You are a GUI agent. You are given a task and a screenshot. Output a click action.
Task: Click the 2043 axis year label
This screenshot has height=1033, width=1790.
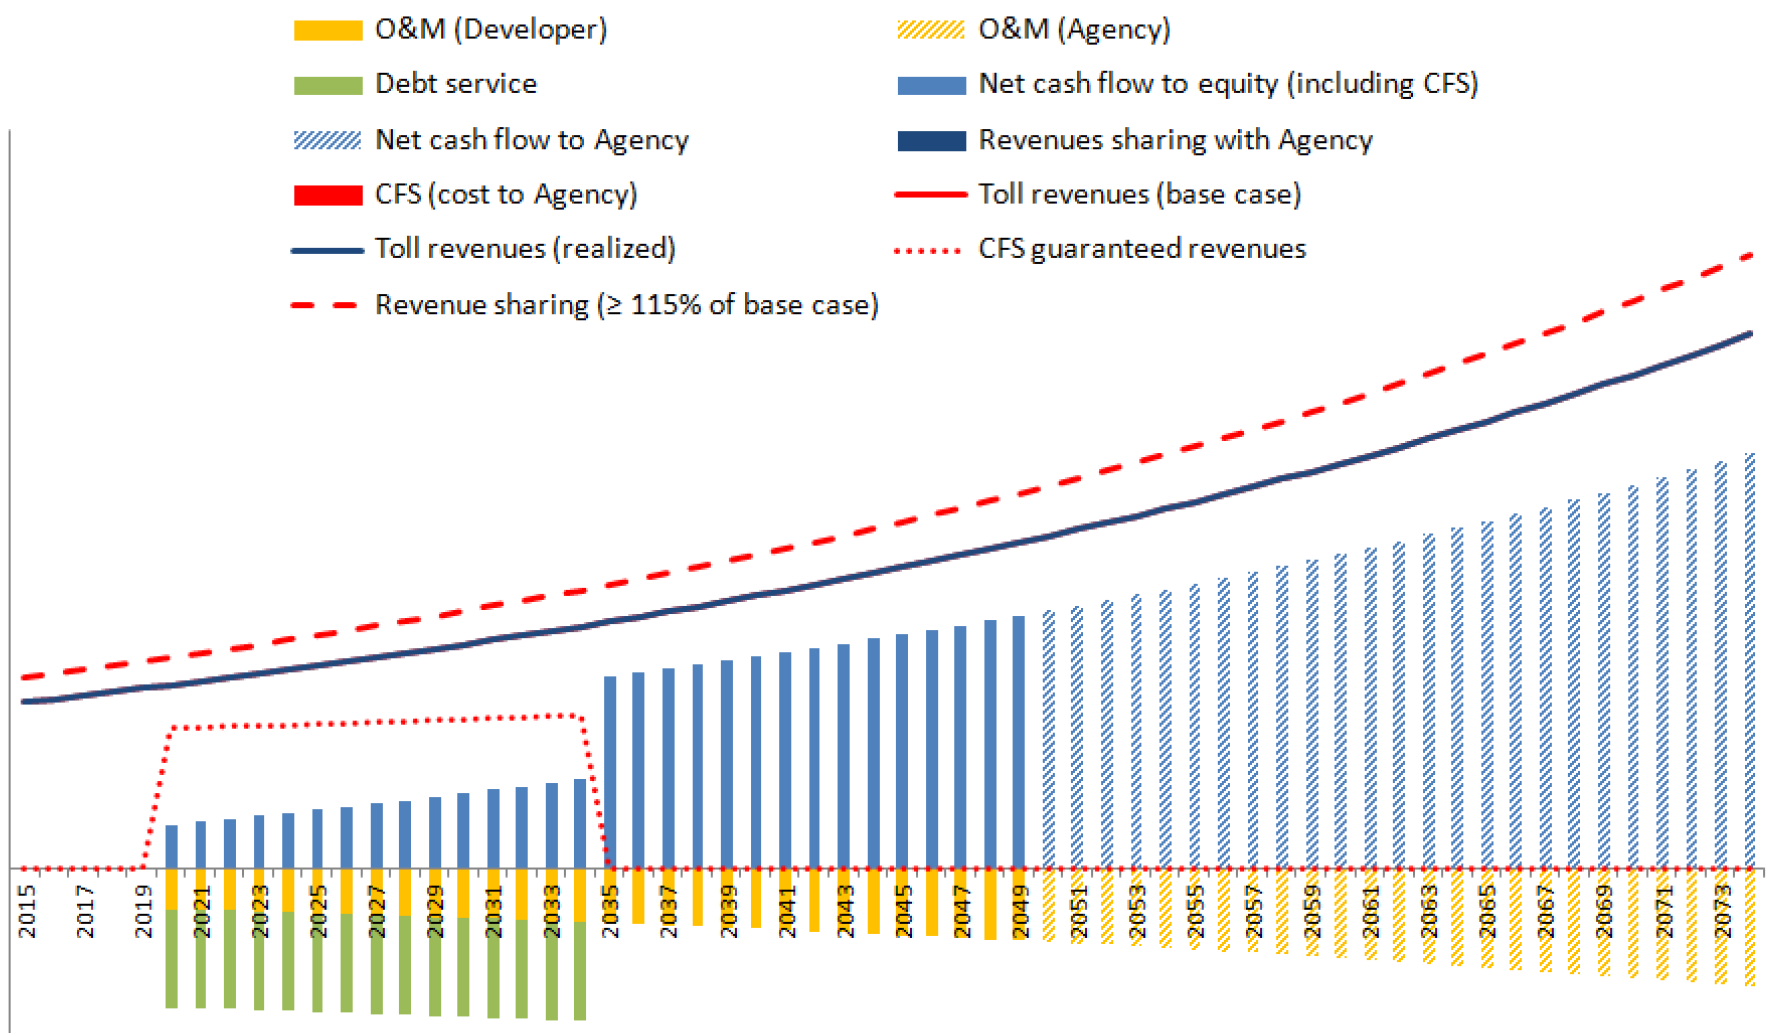tap(845, 911)
